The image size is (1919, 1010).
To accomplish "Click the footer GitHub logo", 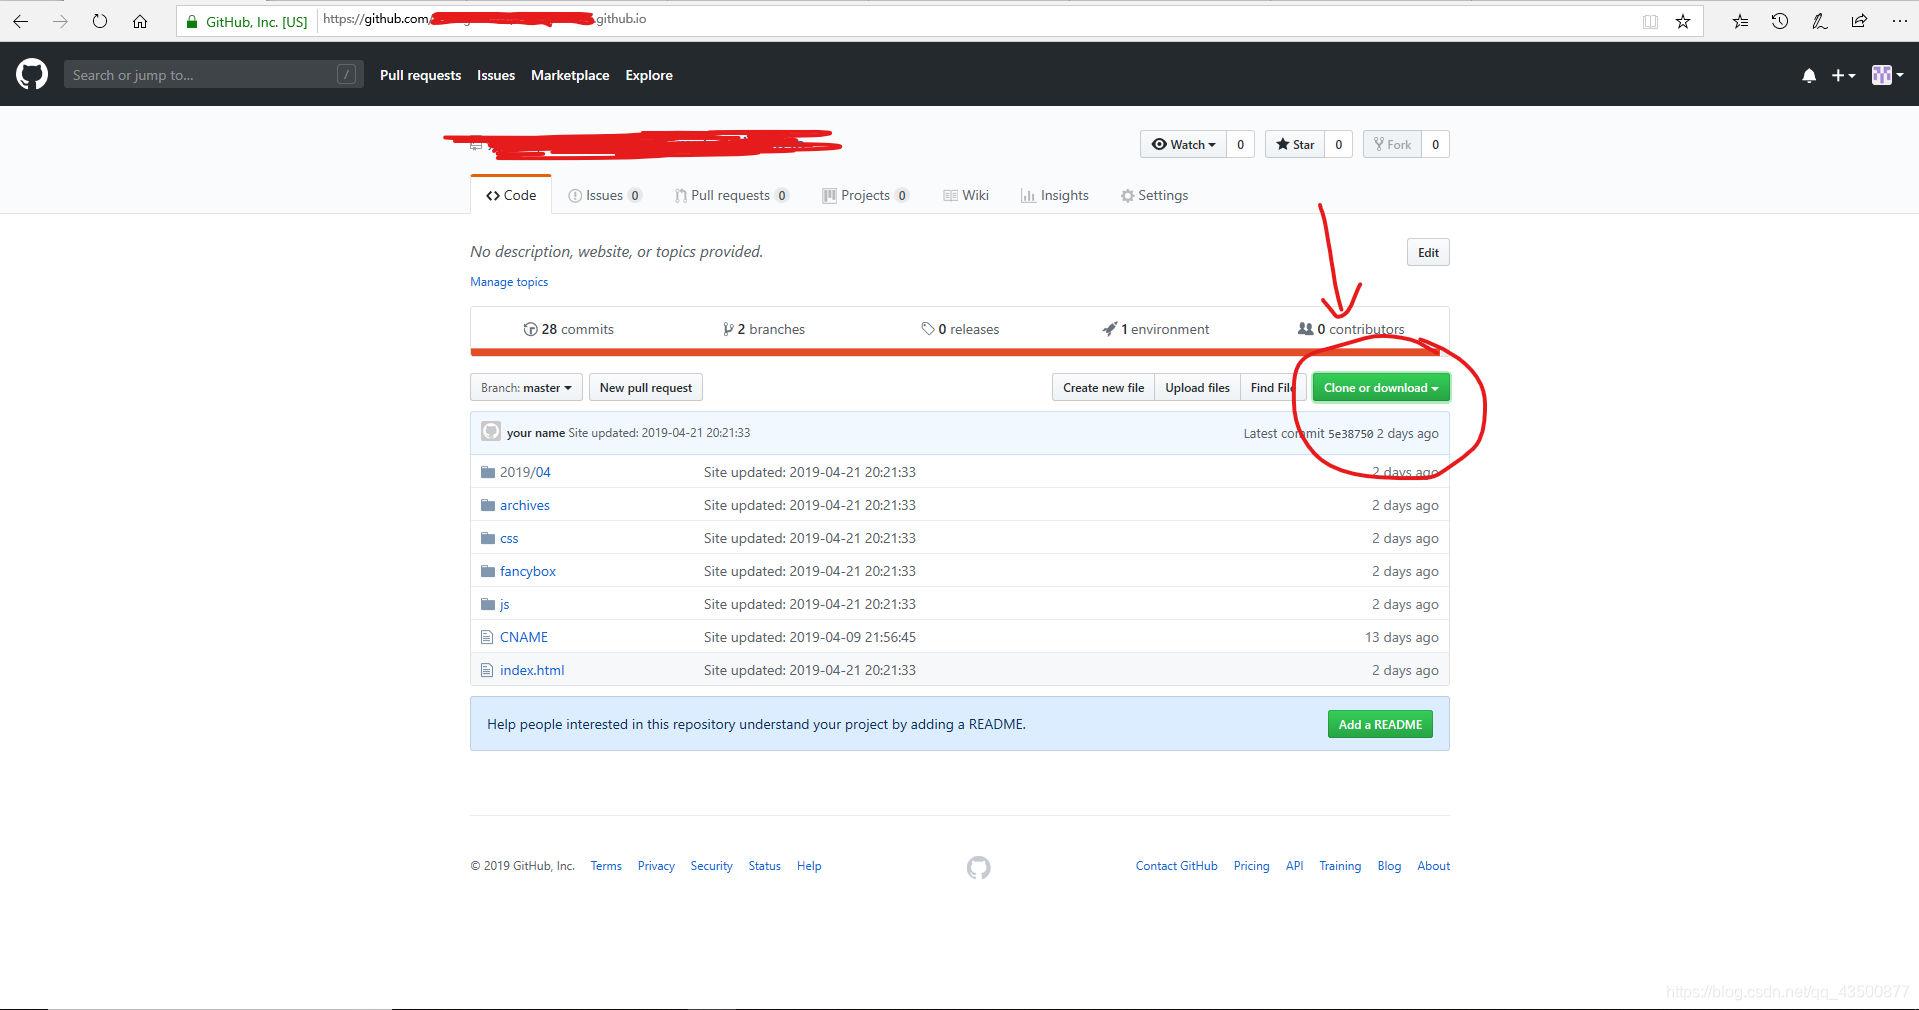I will (978, 867).
